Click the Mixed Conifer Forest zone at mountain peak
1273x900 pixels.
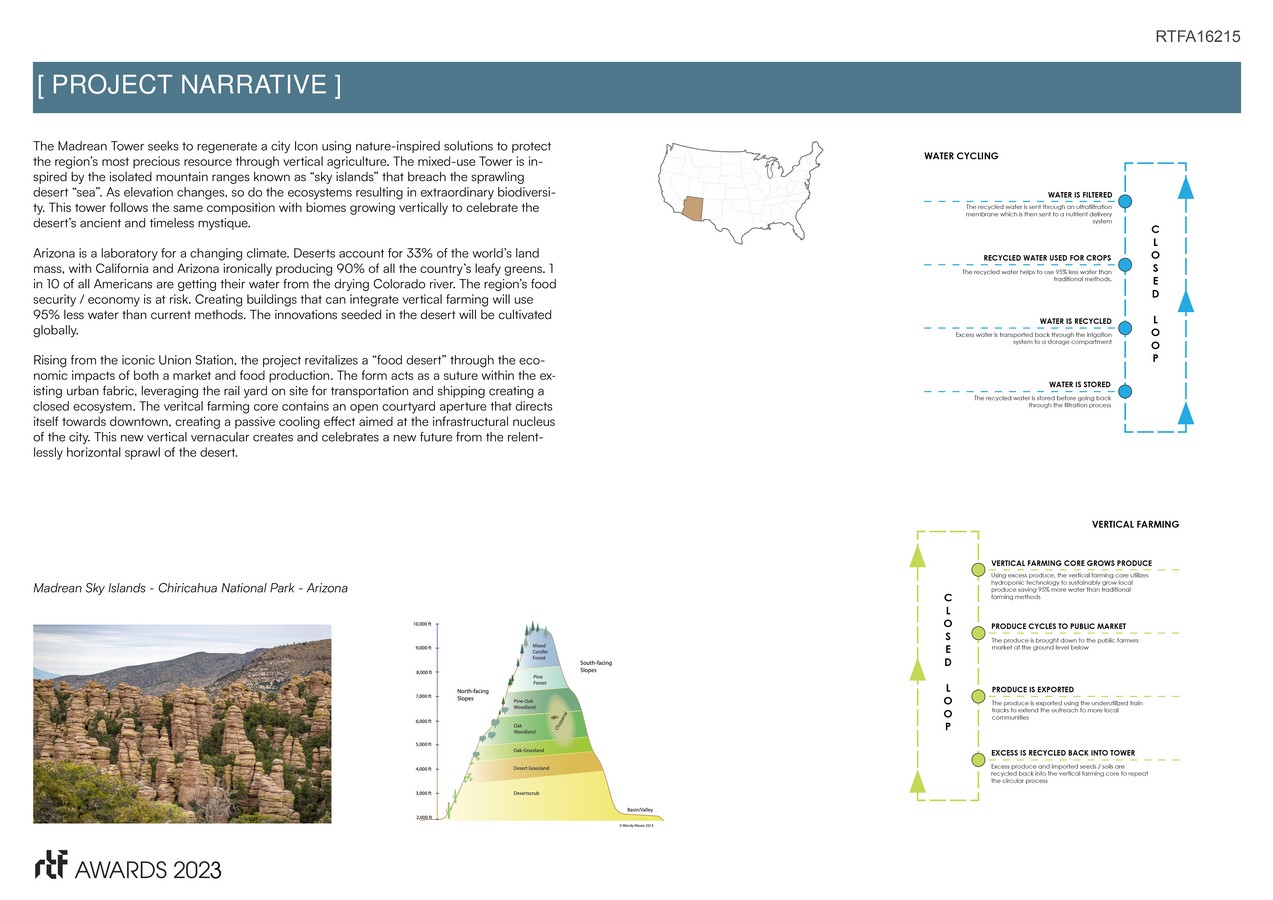coord(538,650)
